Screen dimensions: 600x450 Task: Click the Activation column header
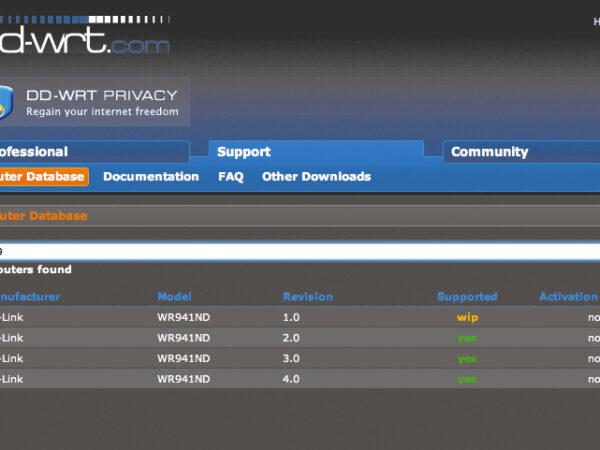tap(568, 297)
